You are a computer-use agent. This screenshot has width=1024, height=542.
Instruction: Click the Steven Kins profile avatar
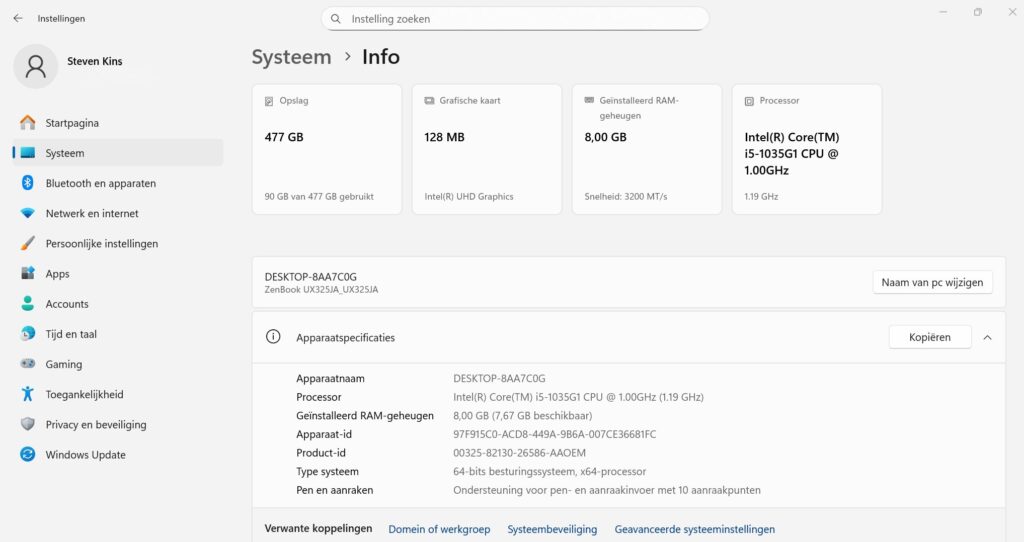(x=35, y=67)
